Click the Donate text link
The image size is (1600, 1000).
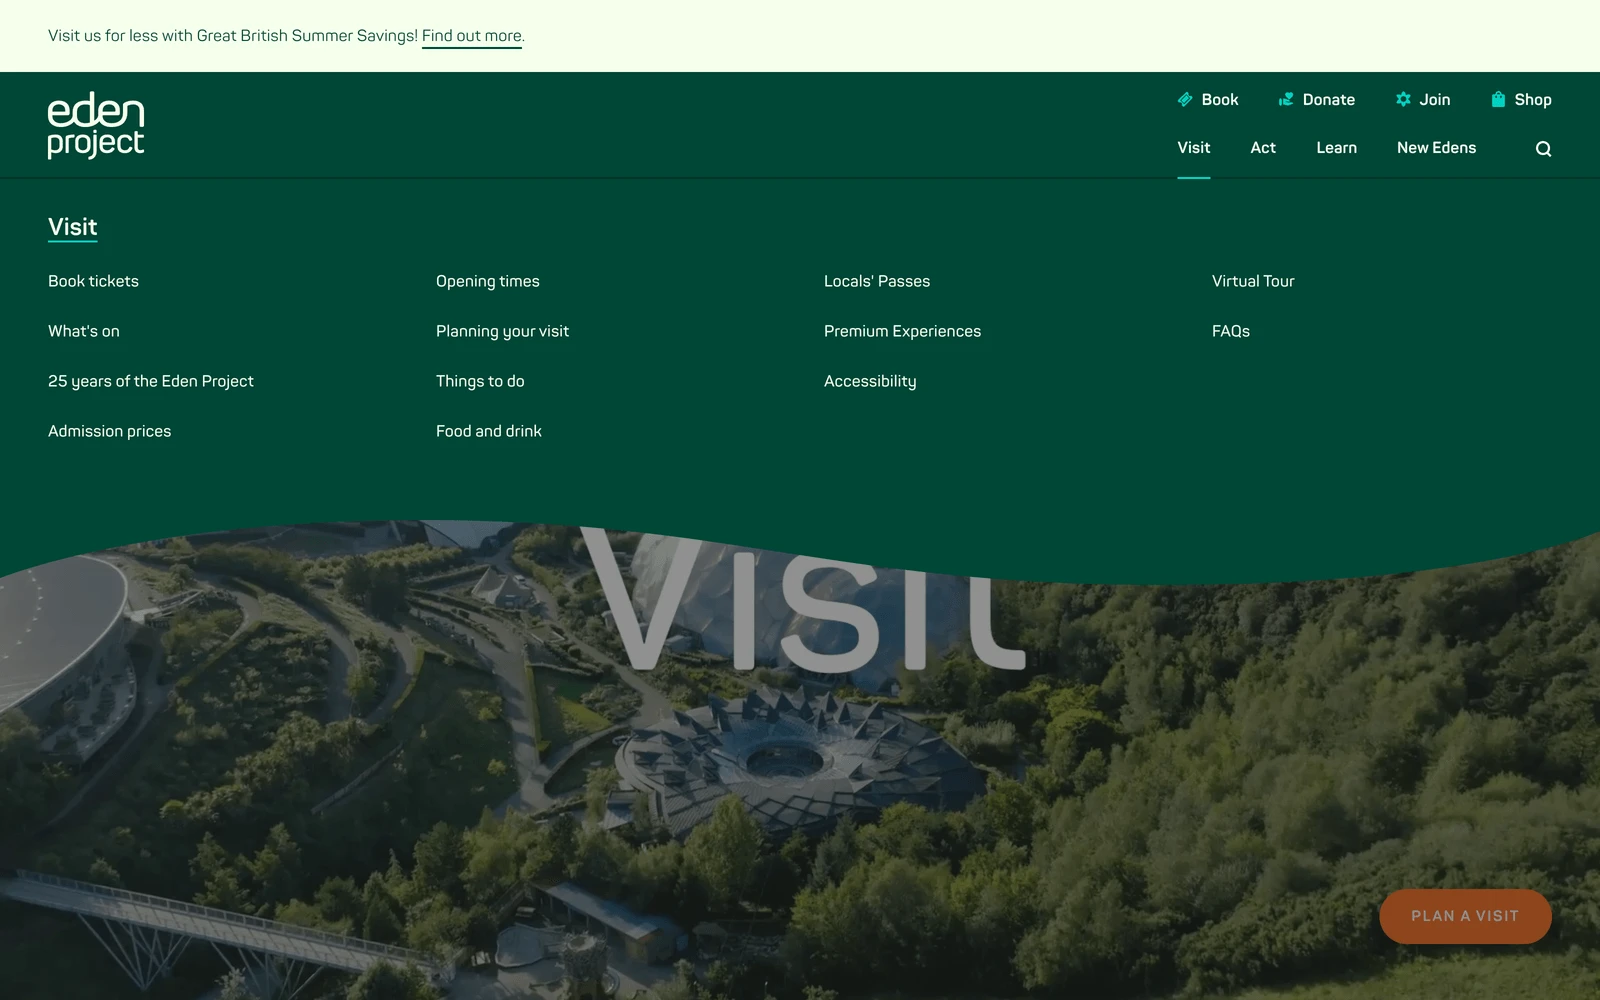click(x=1328, y=100)
